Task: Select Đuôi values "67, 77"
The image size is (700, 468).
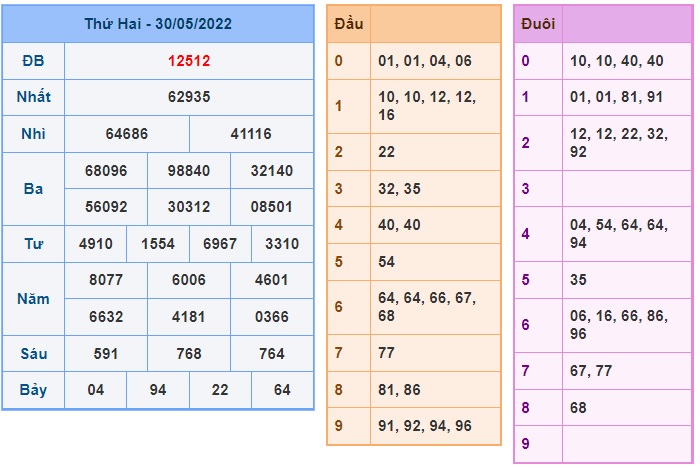Action: click(591, 371)
